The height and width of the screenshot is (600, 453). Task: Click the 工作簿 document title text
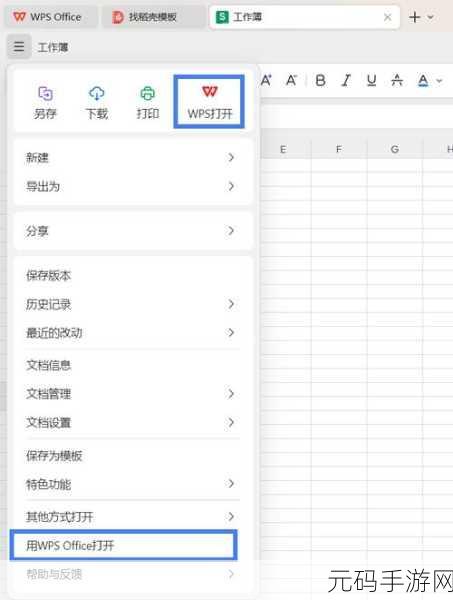(53, 47)
